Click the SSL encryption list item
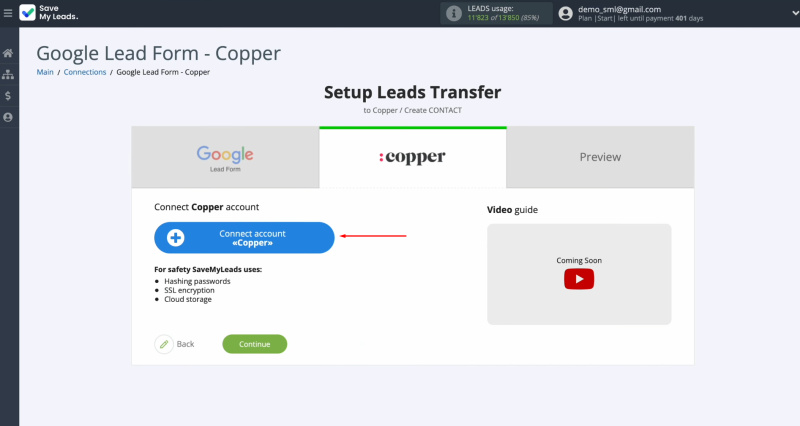The width and height of the screenshot is (800, 426). point(189,290)
